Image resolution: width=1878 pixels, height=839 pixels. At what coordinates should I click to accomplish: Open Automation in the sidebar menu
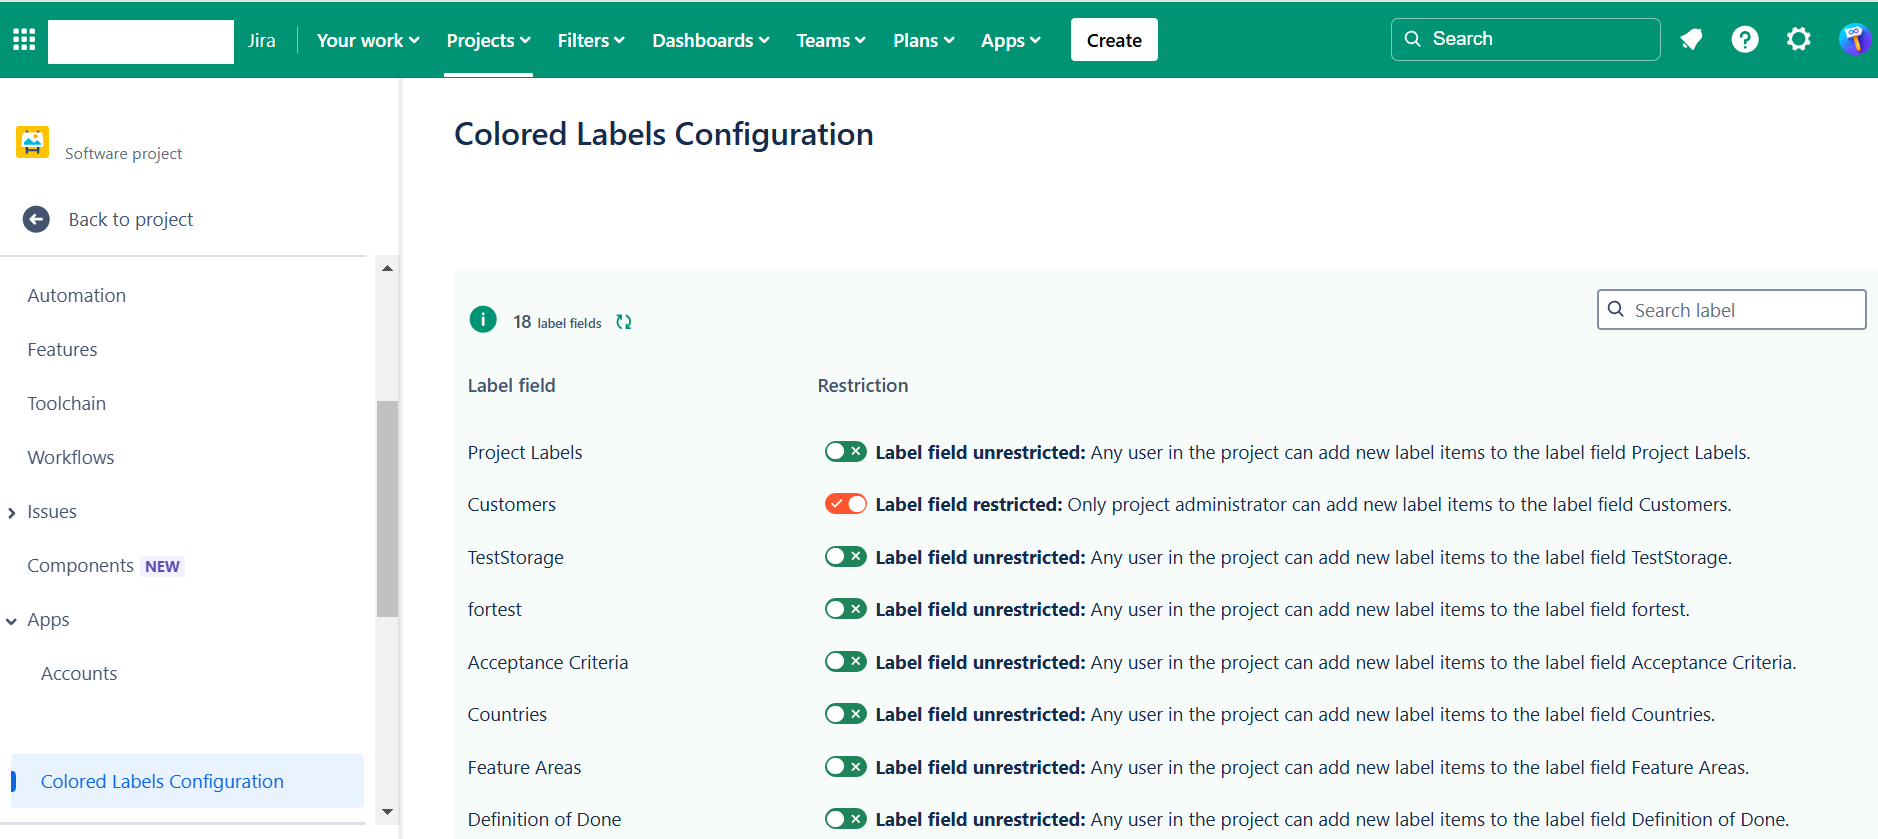coord(77,296)
